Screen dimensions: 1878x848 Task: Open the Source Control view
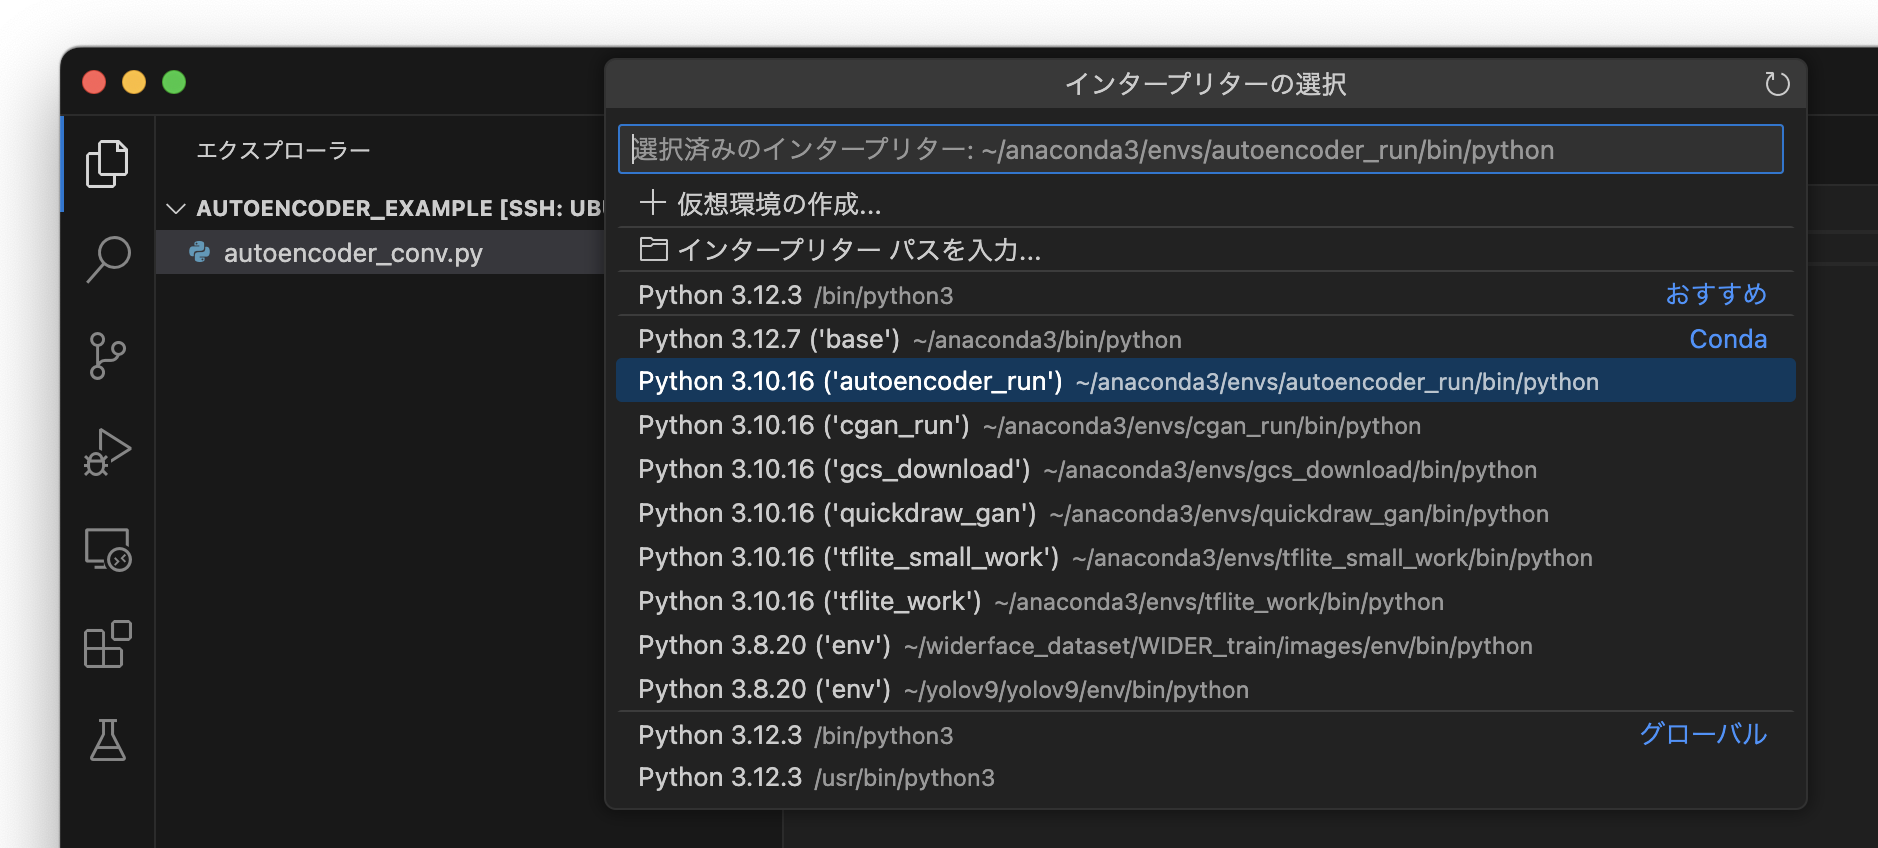[x=107, y=356]
